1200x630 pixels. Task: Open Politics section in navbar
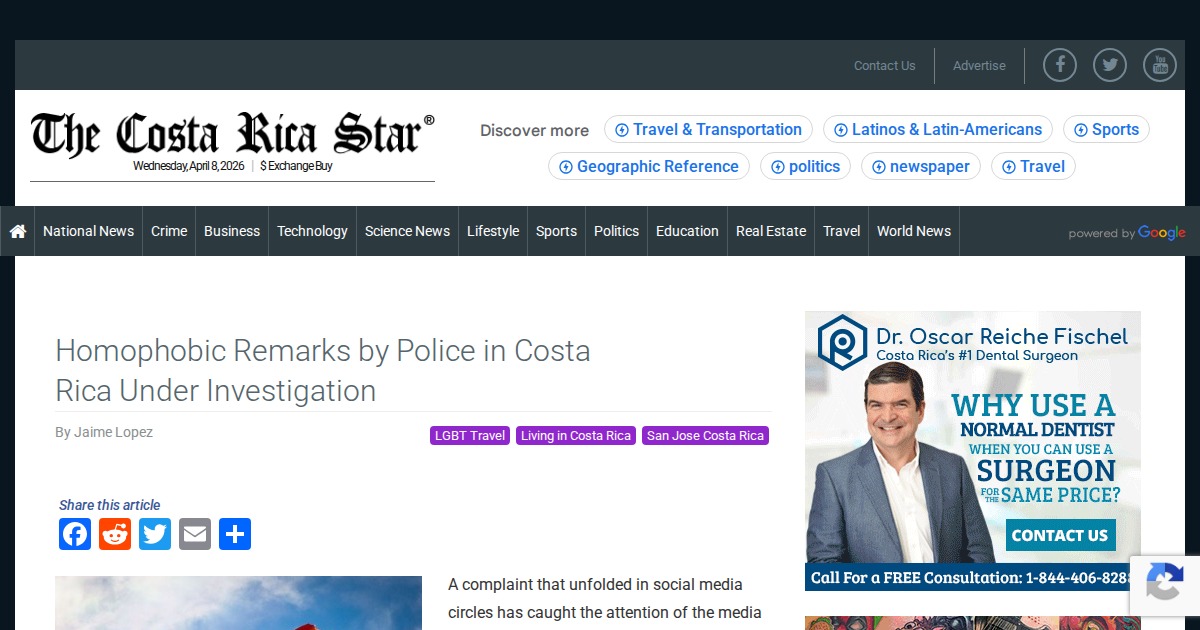click(616, 231)
